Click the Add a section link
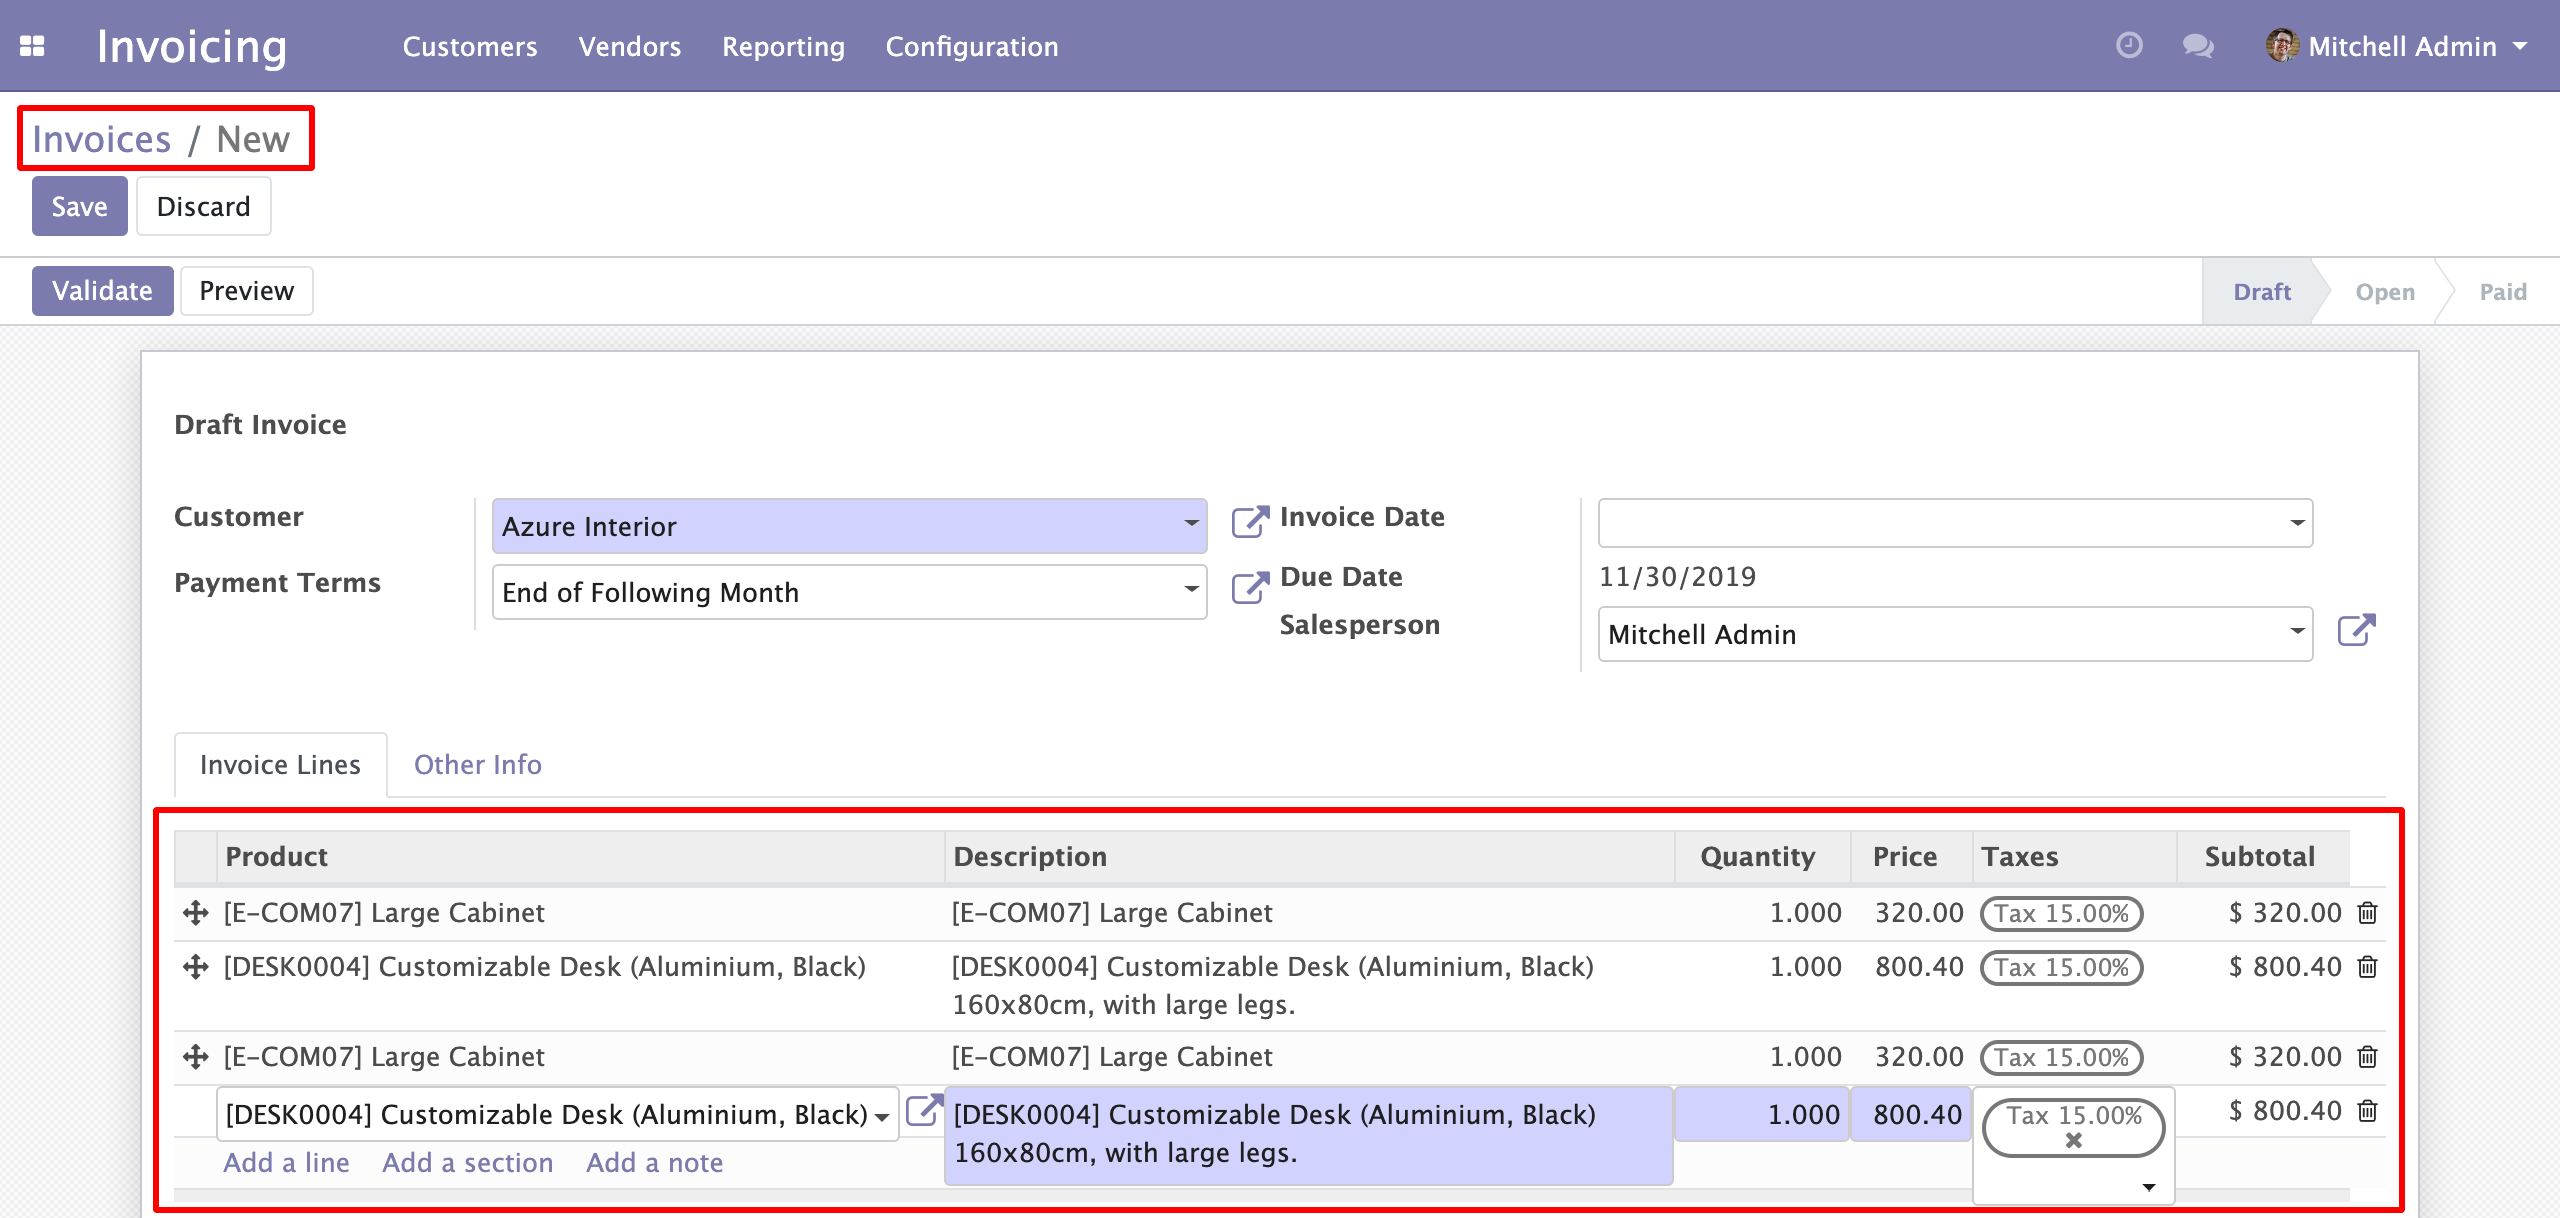Image resolution: width=2560 pixels, height=1218 pixels. pos(467,1163)
